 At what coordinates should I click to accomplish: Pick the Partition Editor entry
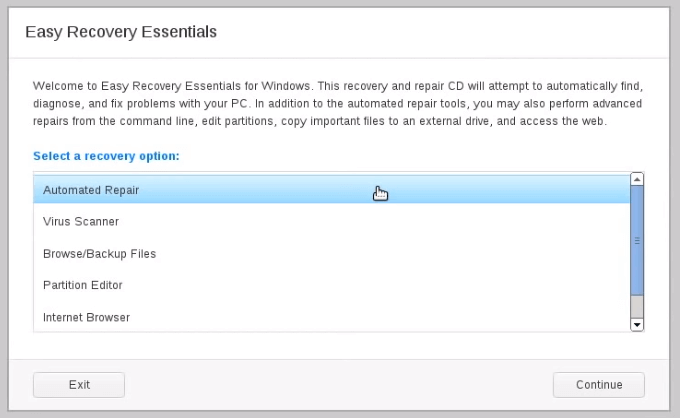point(83,286)
